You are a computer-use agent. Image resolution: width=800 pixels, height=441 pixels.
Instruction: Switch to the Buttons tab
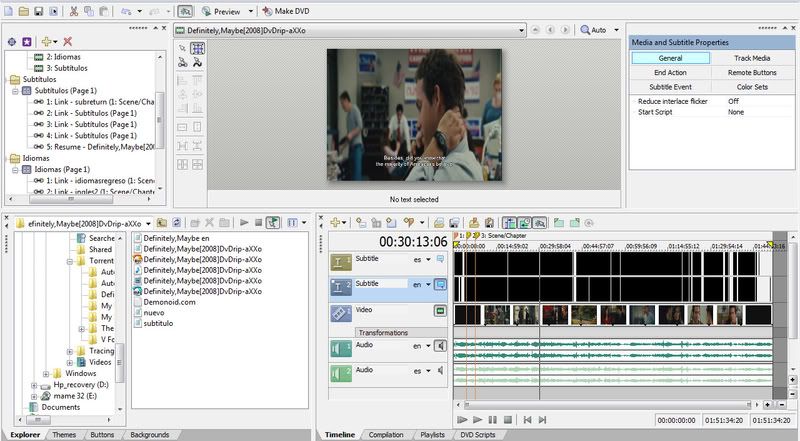[102, 435]
